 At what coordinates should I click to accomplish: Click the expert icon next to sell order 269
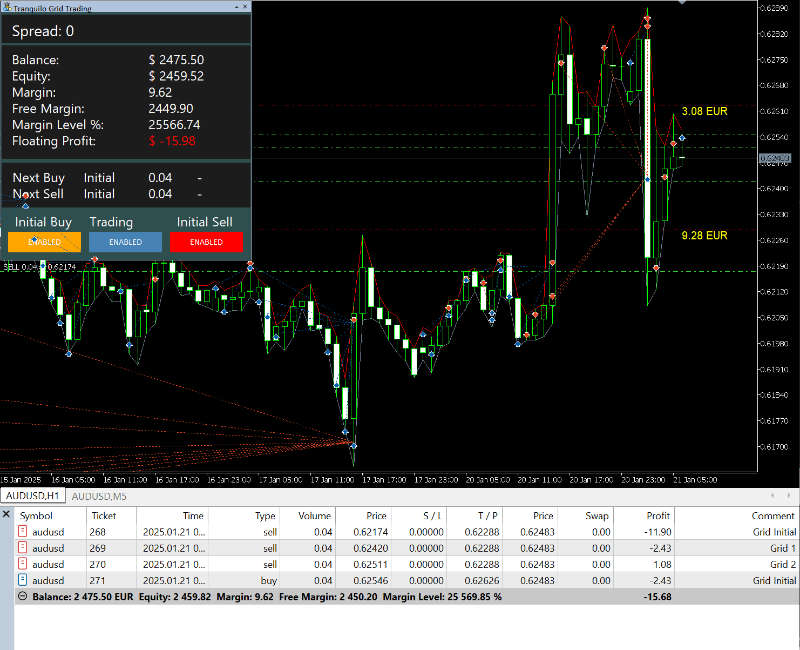click(22, 548)
